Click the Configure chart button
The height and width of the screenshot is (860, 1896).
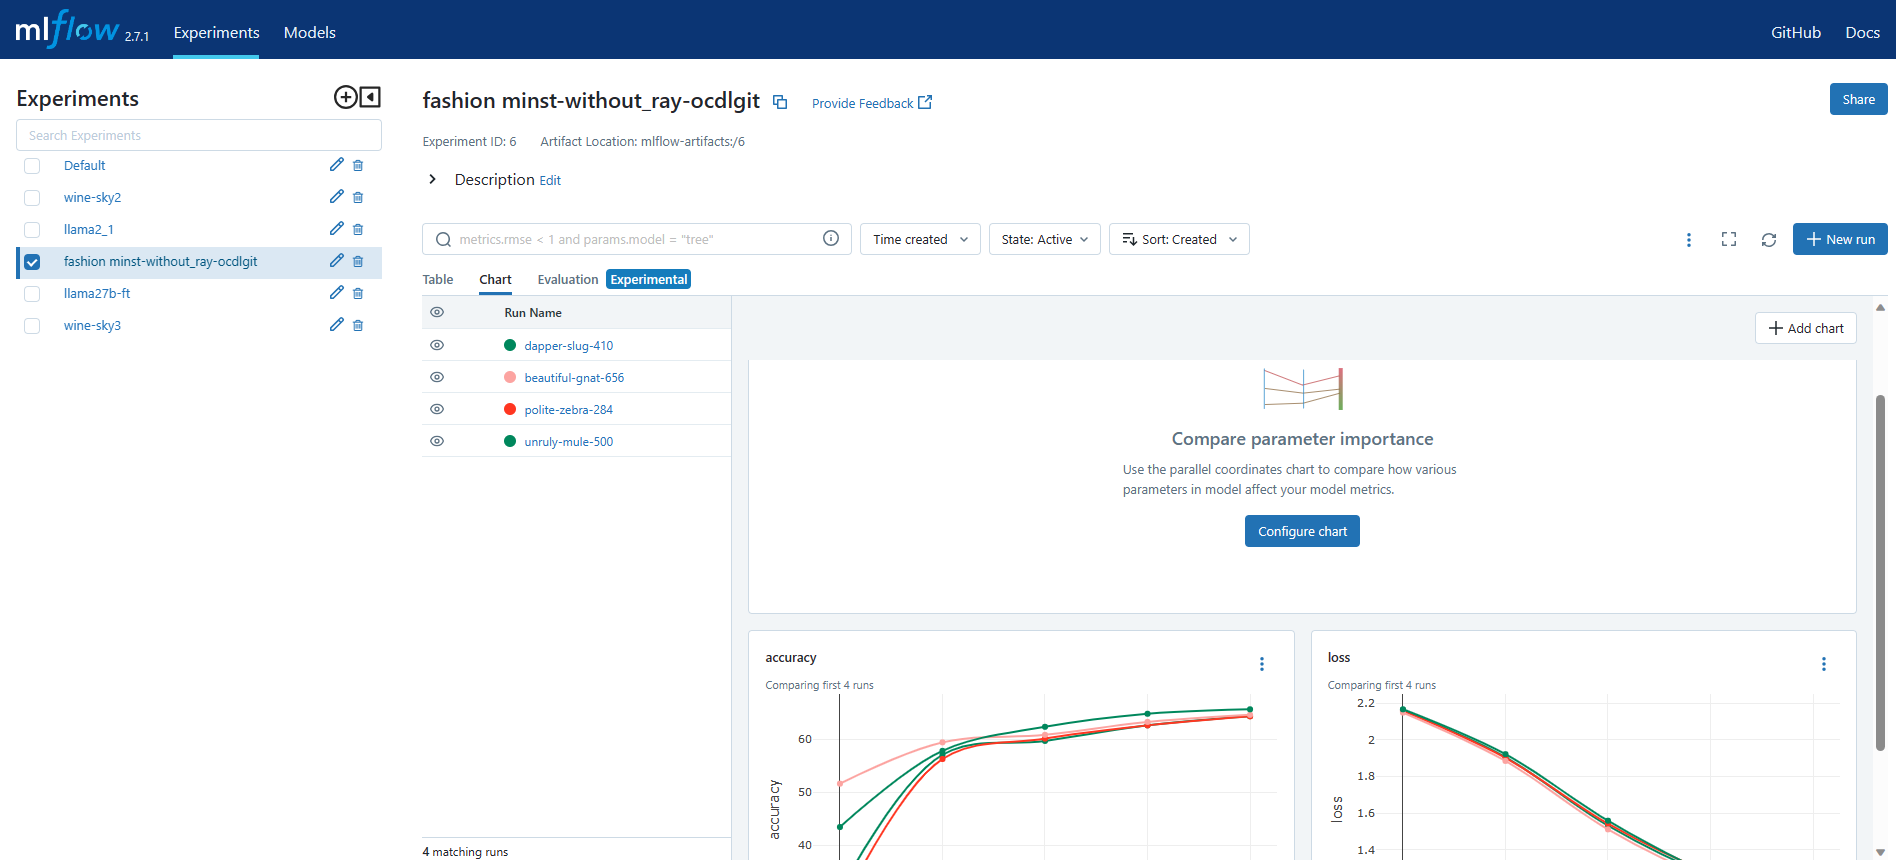[1301, 531]
